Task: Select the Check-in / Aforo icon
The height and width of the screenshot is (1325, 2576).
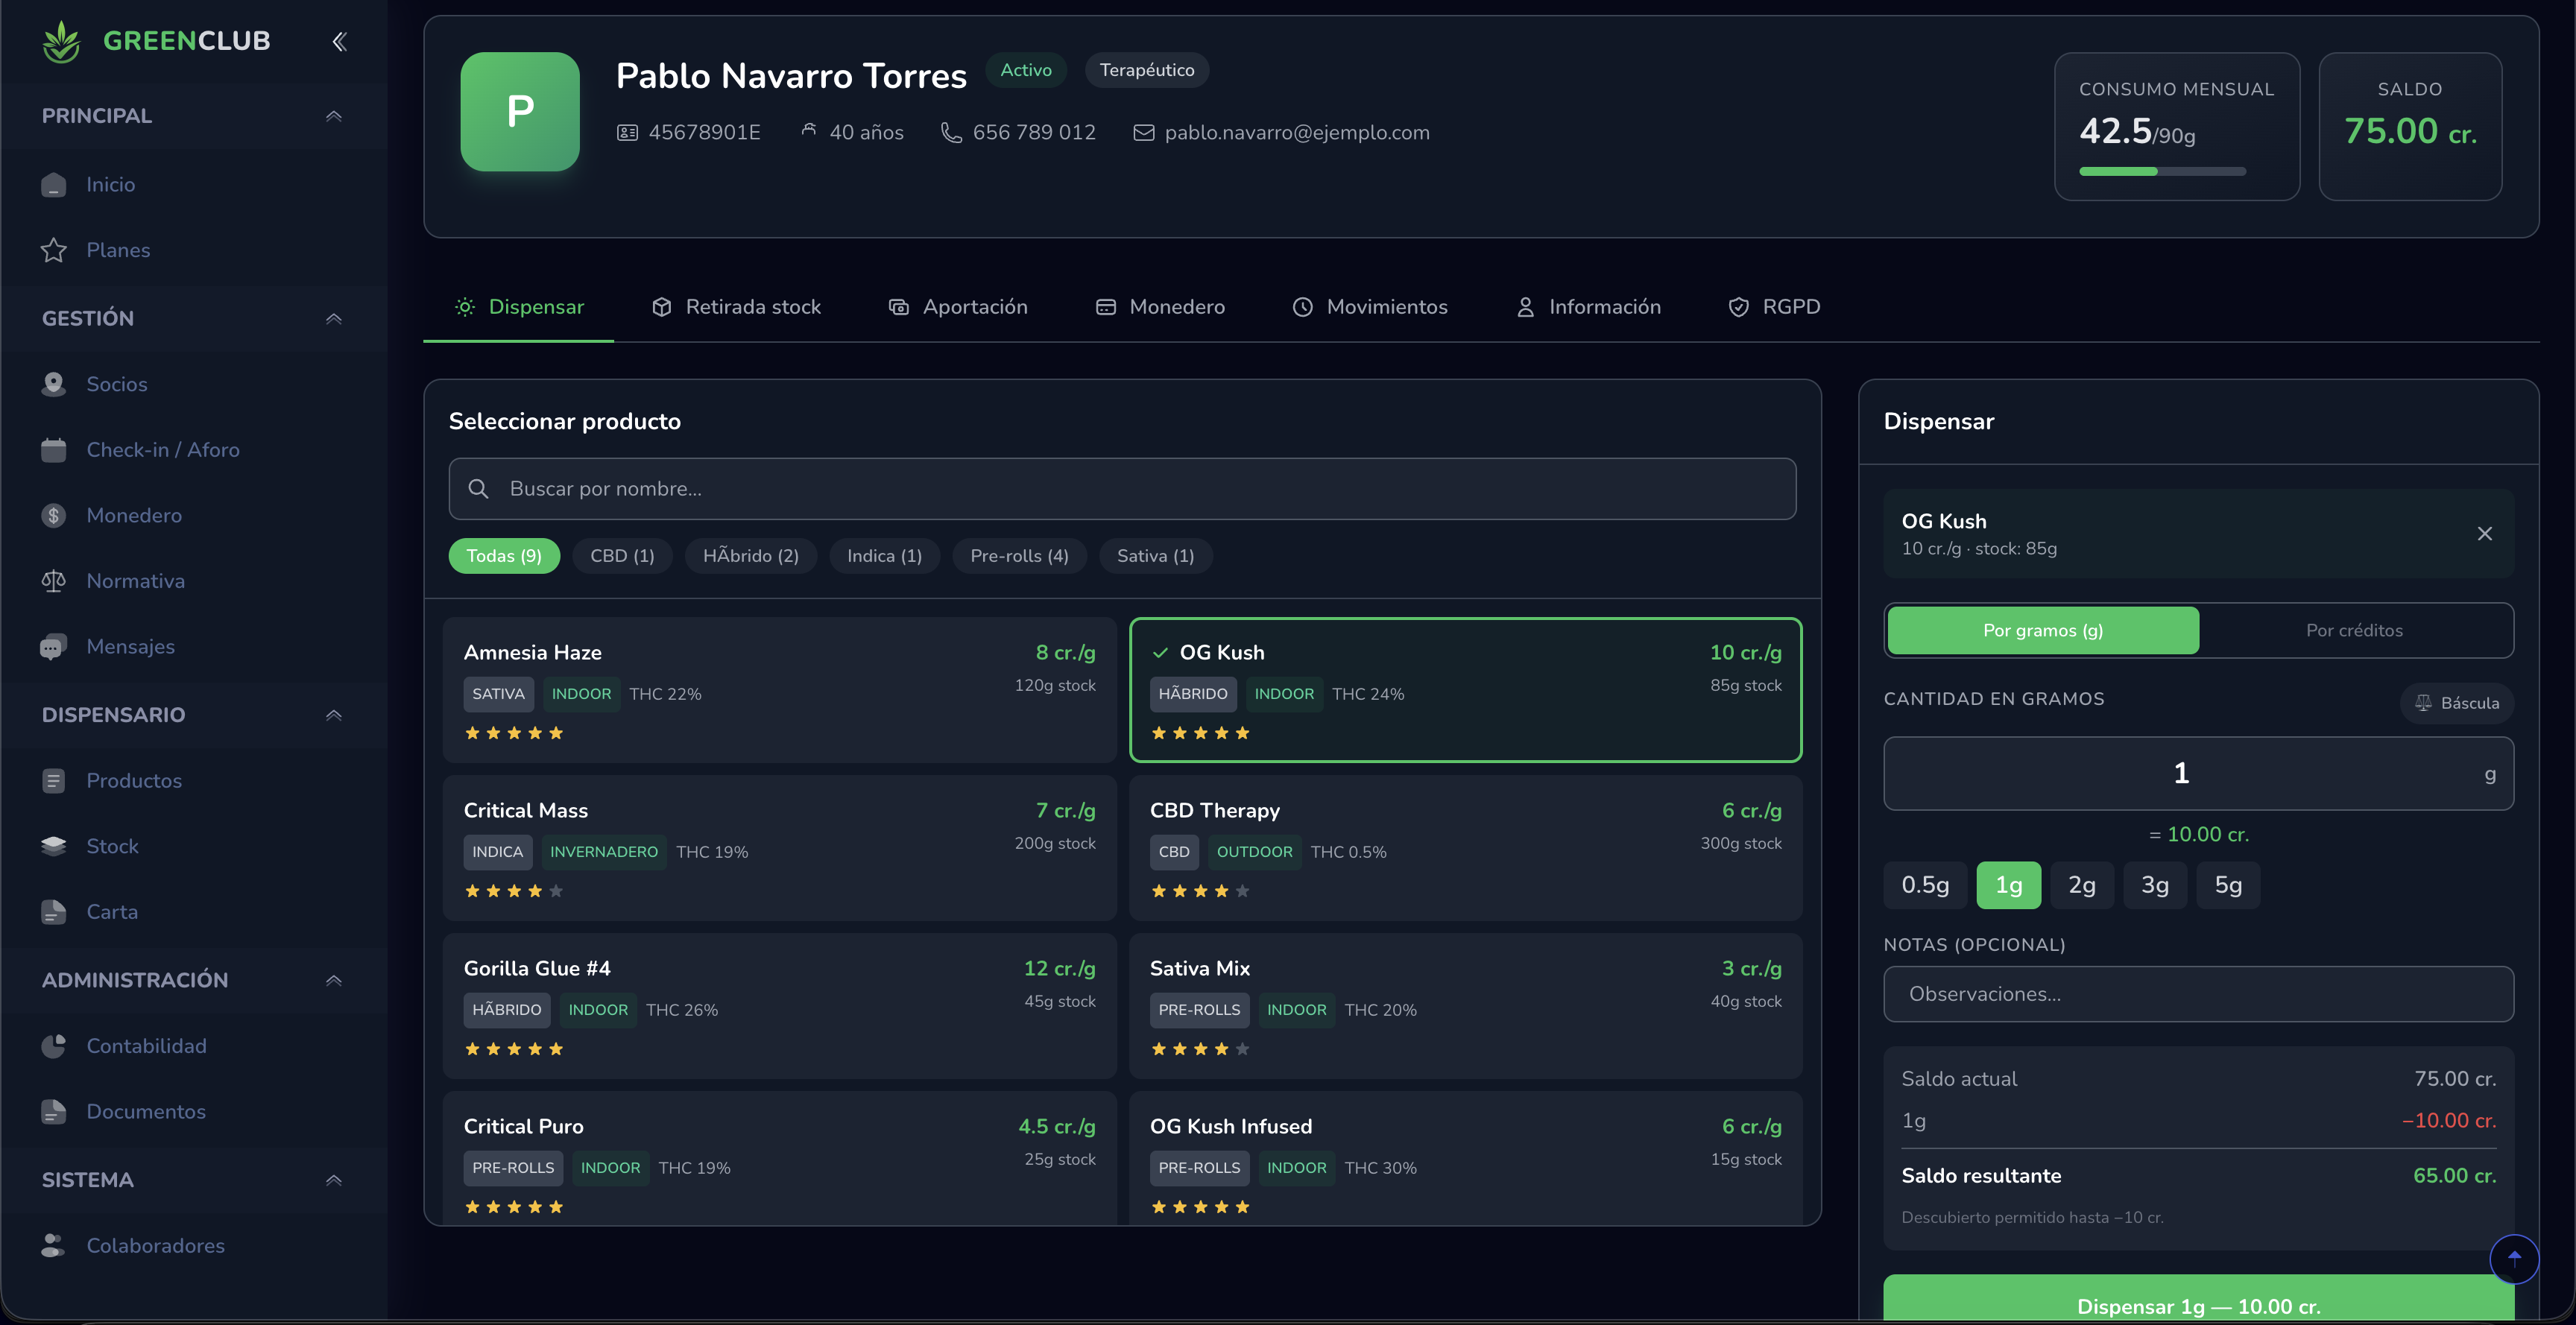Action: [54, 449]
